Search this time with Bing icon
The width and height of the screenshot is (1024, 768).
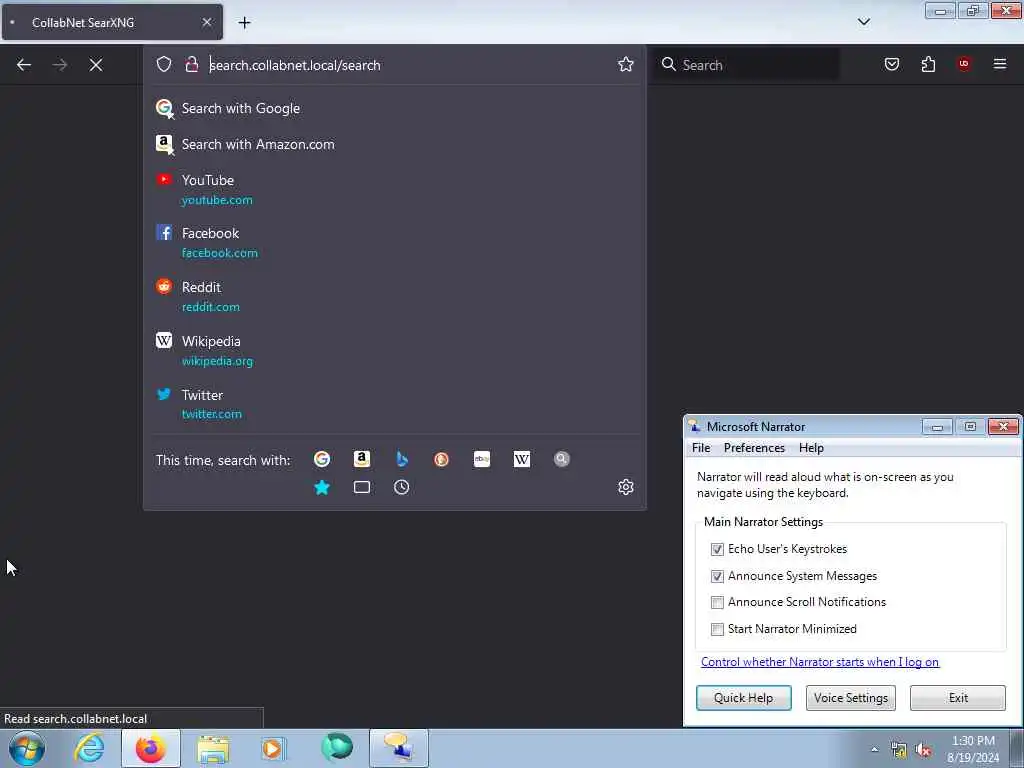click(402, 459)
